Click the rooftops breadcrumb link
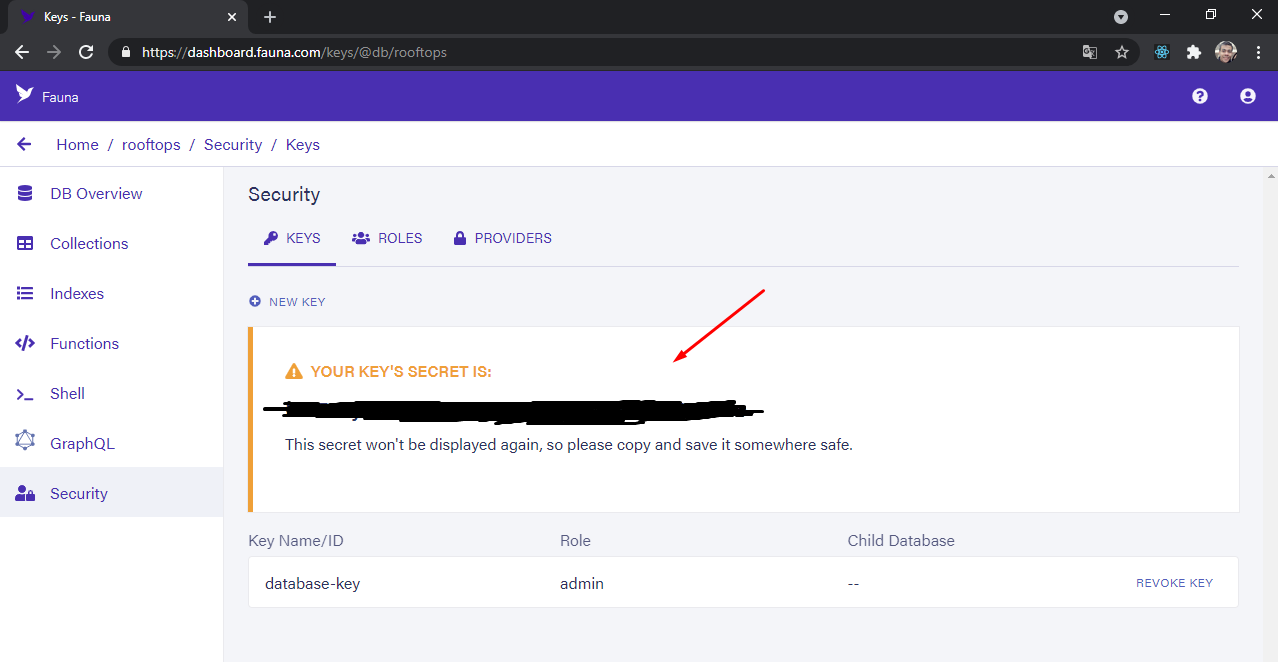Image resolution: width=1278 pixels, height=662 pixels. click(x=151, y=145)
